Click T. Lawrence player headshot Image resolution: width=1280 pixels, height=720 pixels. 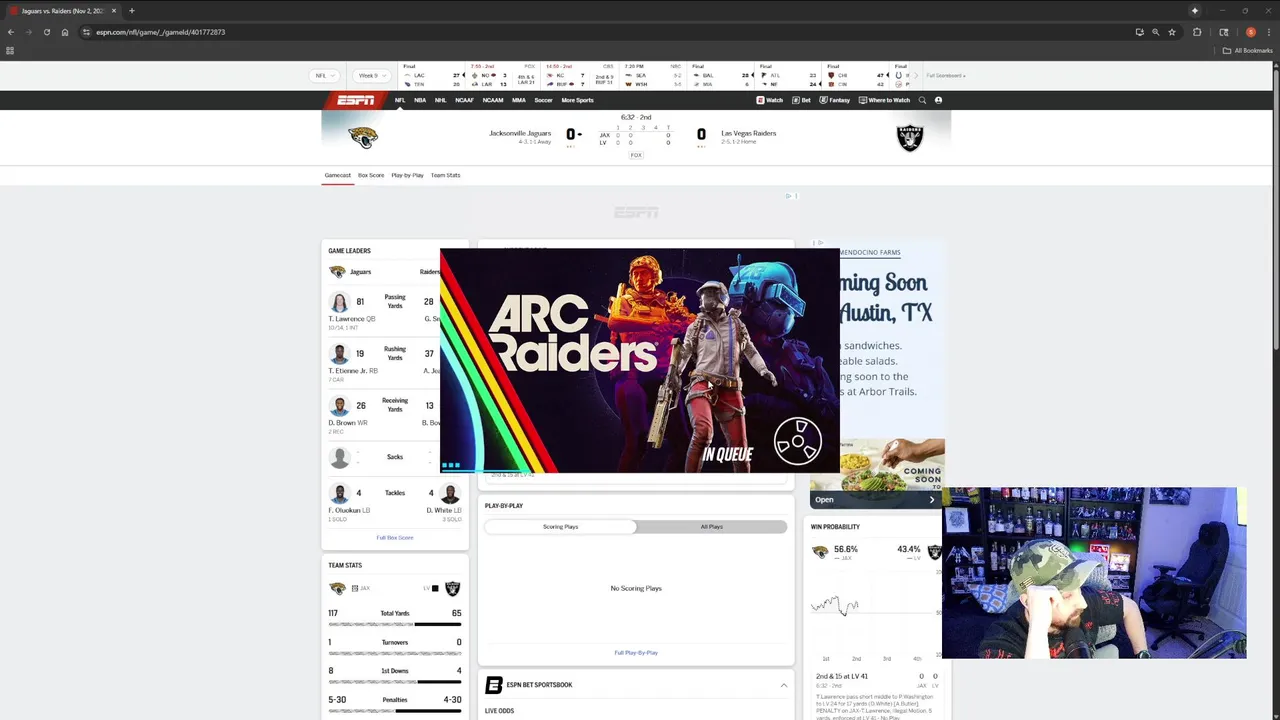[340, 302]
